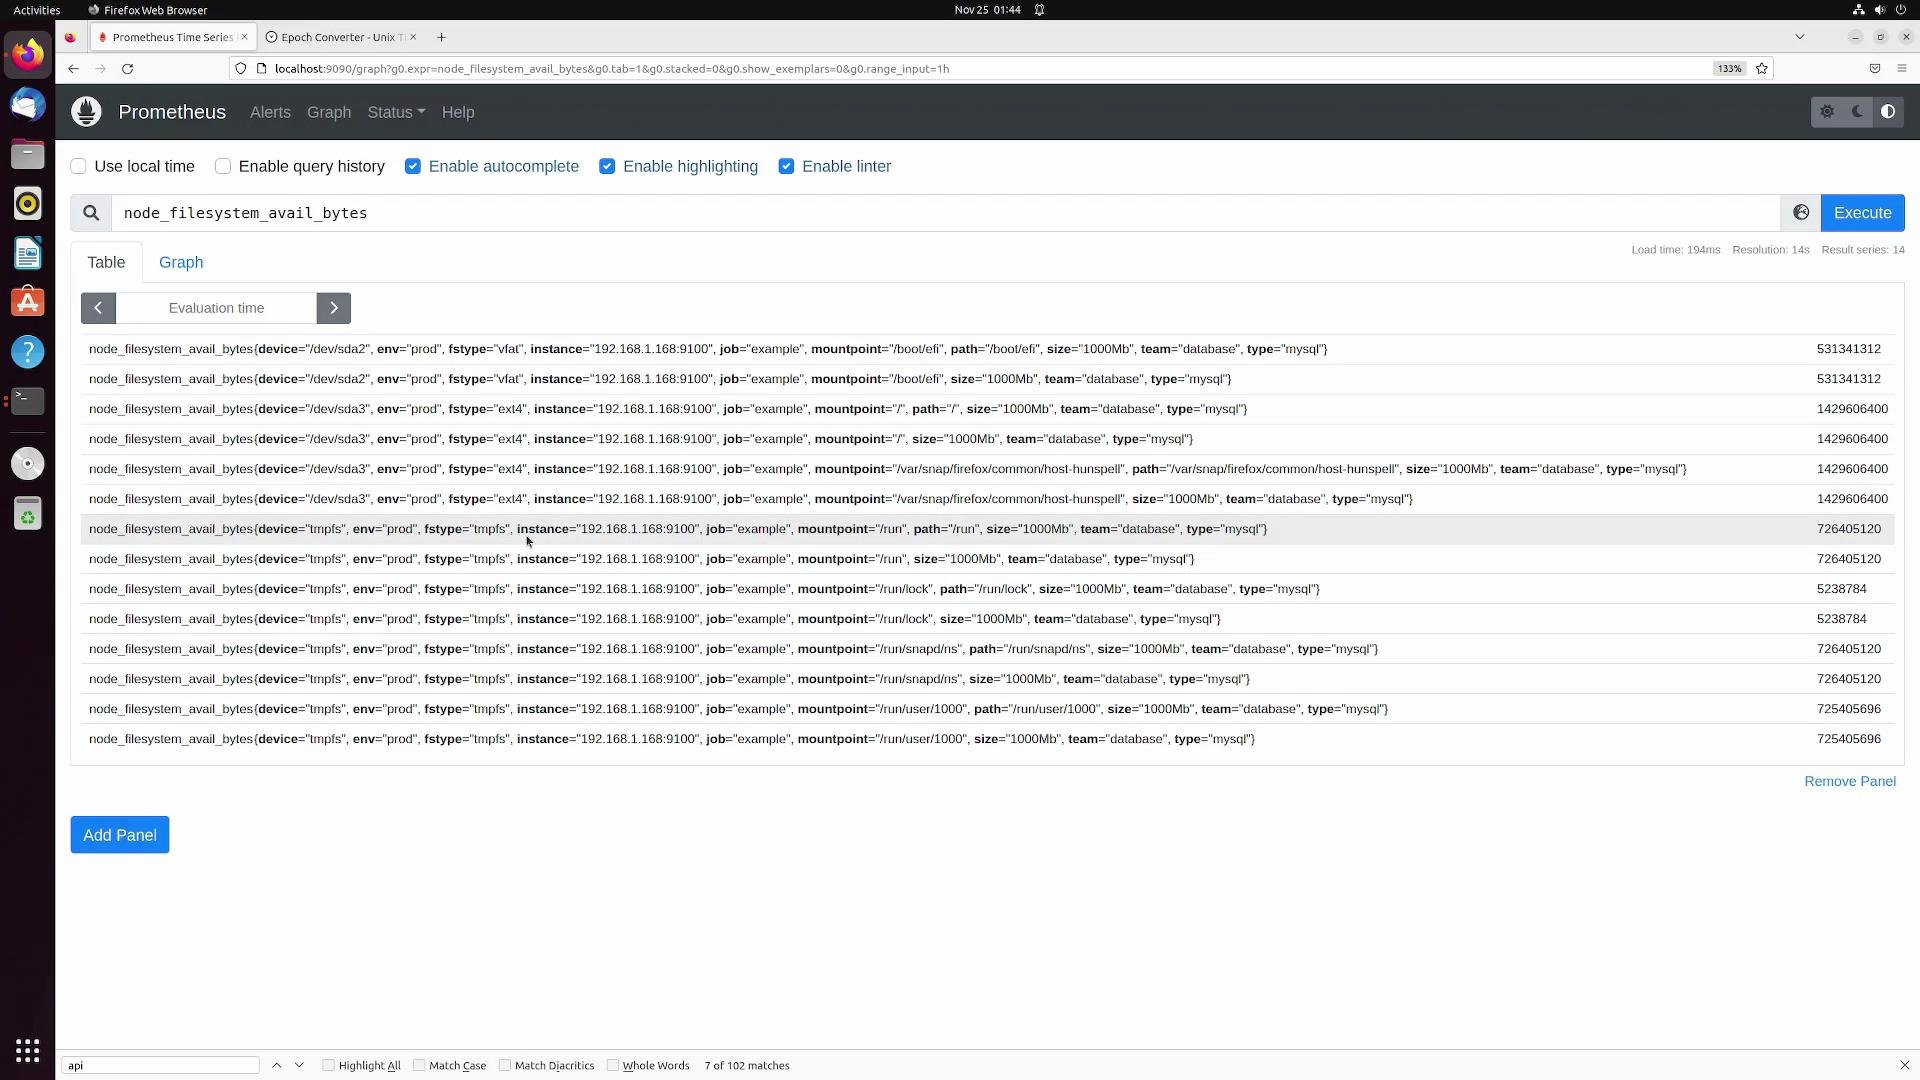Switch to the Graph tab in panel

point(181,262)
